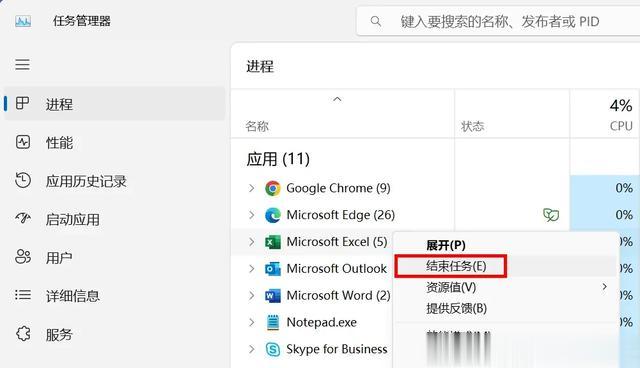Expand the Microsoft Word process group

251,295
